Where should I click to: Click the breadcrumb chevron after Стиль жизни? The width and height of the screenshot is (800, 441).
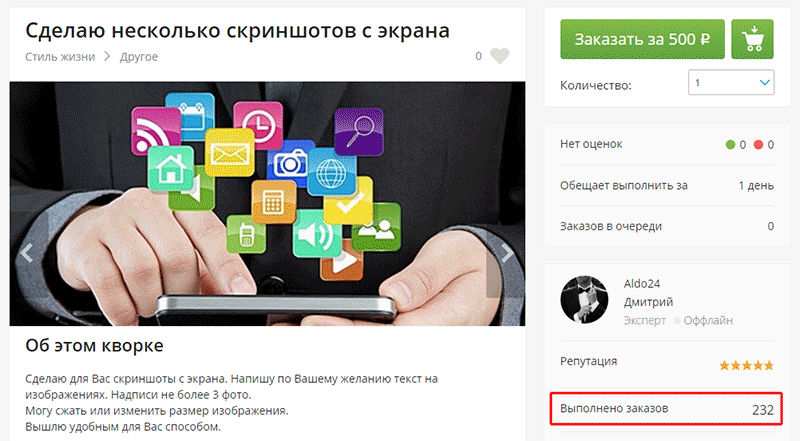(x=107, y=56)
